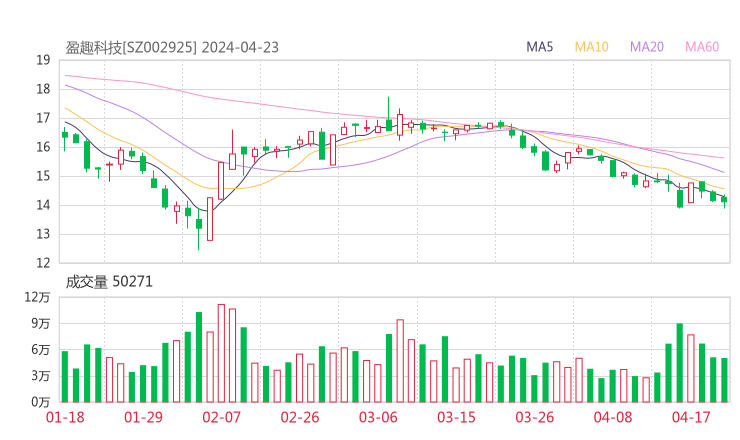
Task: Click the 01-18 date label
Action: pyautogui.click(x=65, y=417)
